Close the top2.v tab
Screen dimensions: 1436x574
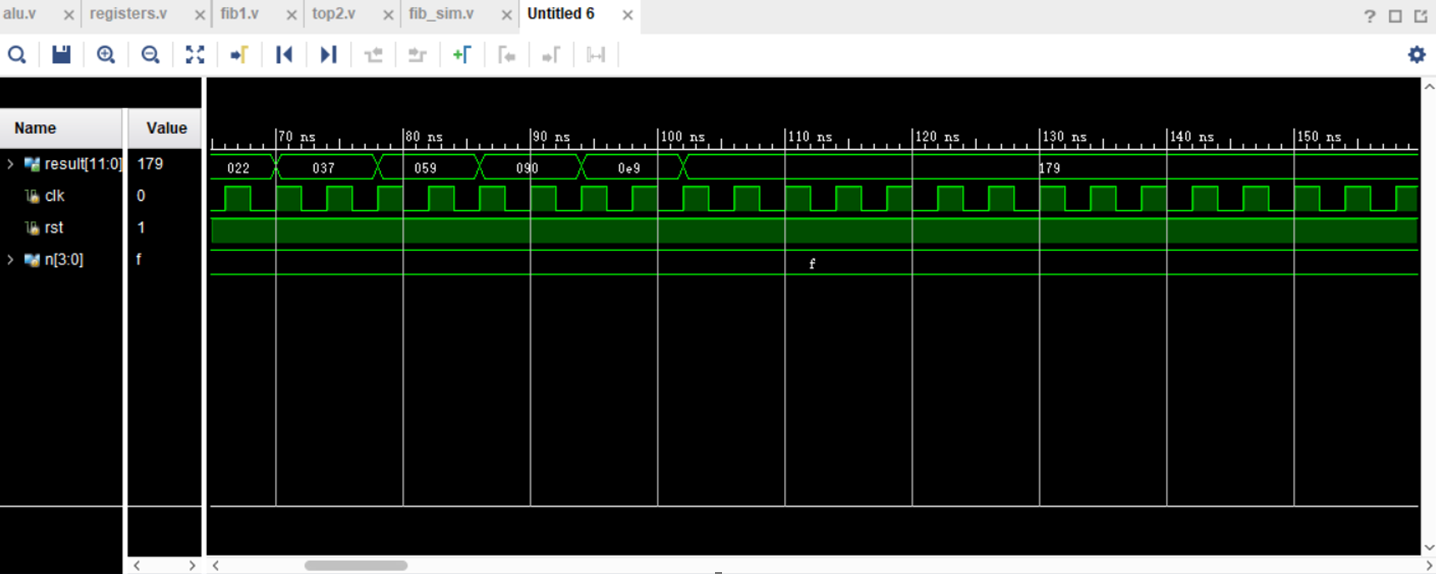click(x=387, y=16)
